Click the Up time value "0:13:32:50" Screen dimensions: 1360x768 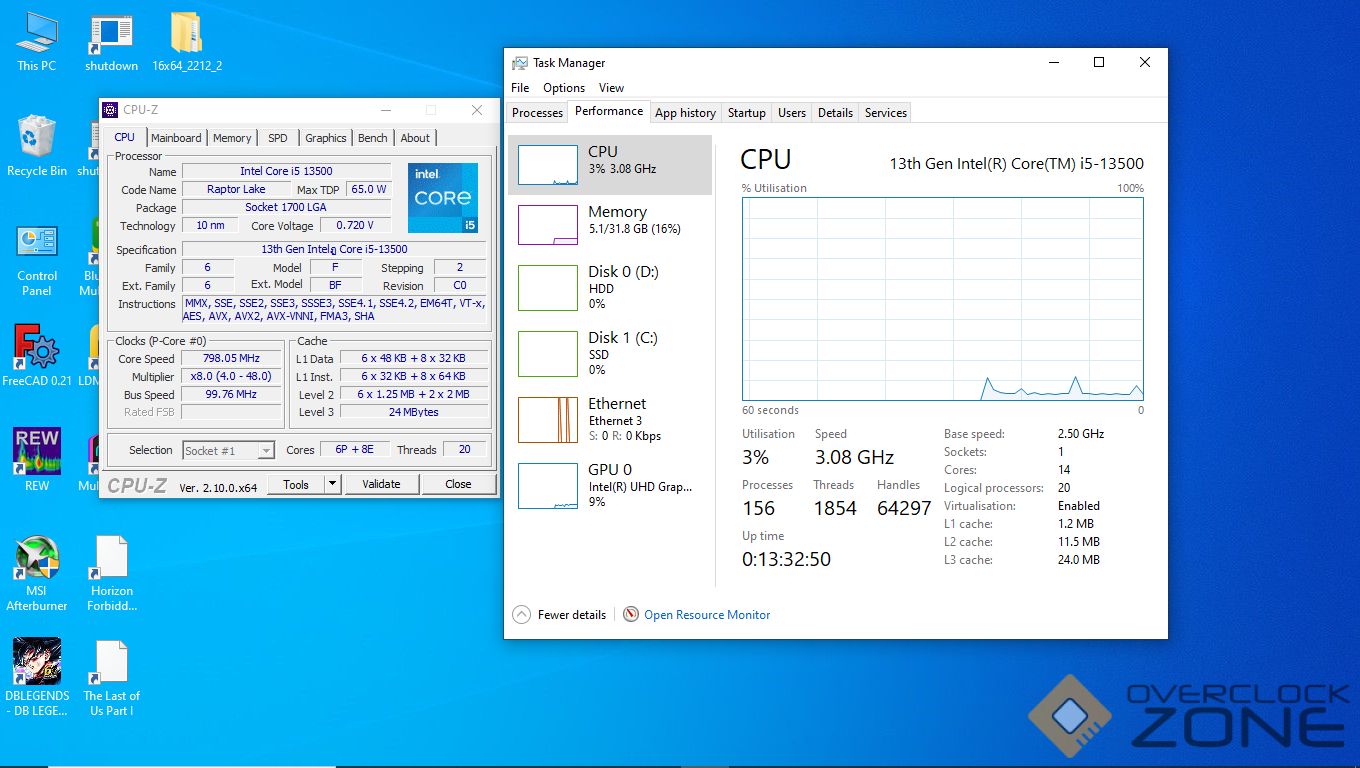[786, 559]
